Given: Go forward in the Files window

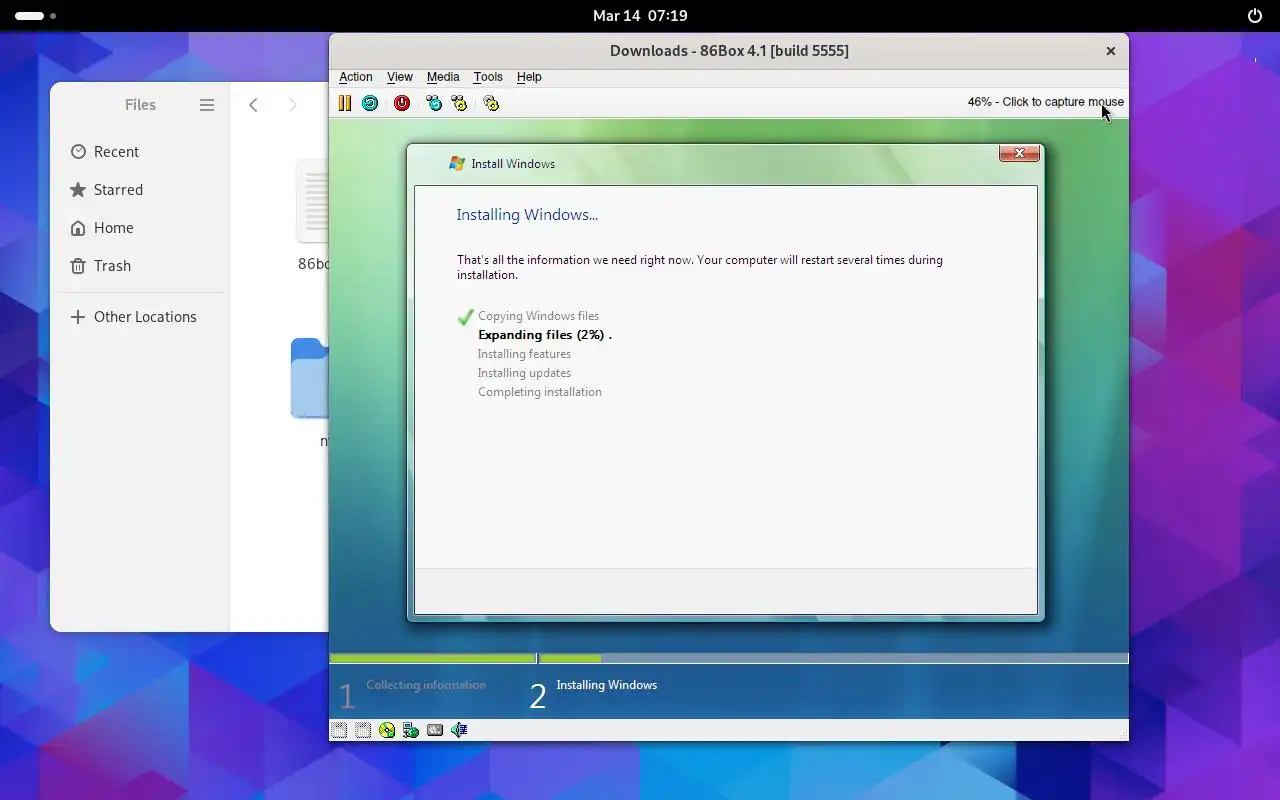Looking at the screenshot, I should click(x=292, y=105).
